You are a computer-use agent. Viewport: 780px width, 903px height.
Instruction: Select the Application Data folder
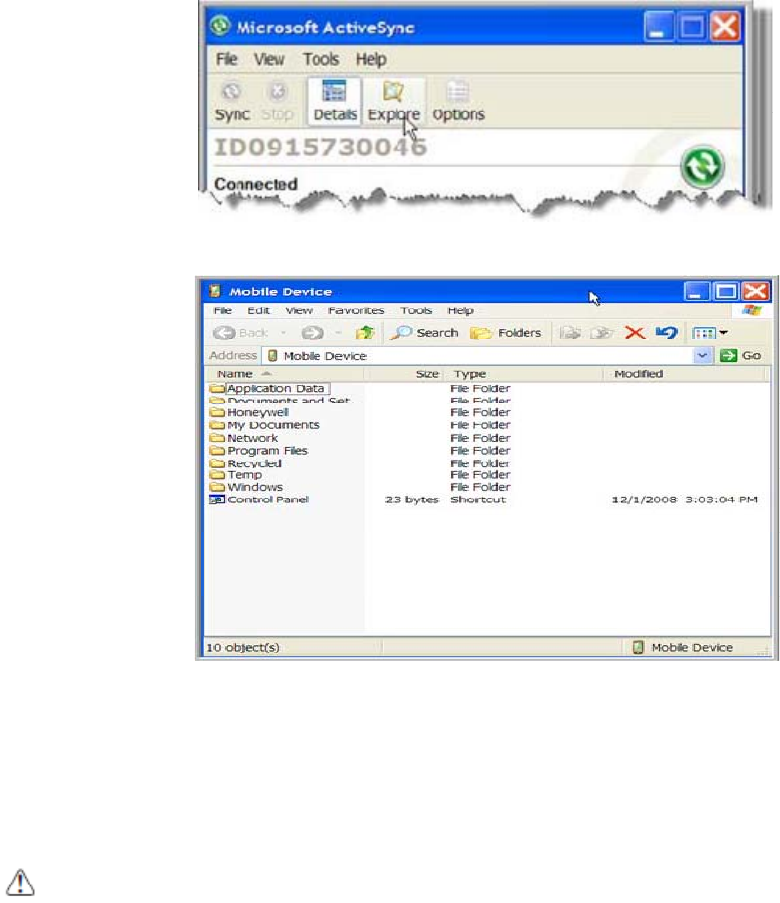[270, 389]
